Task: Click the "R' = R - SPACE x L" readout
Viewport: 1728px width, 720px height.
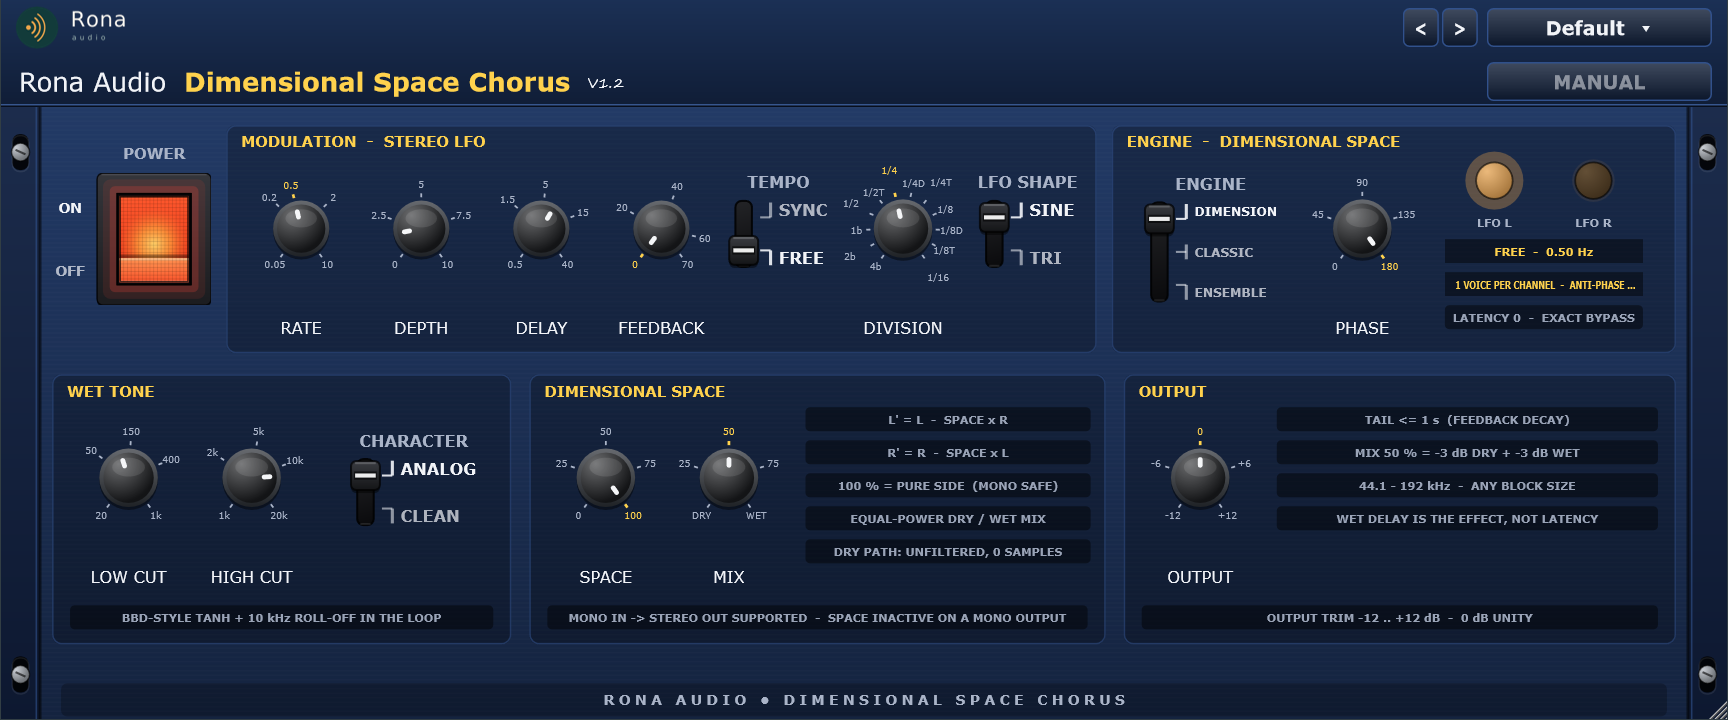Action: click(948, 453)
